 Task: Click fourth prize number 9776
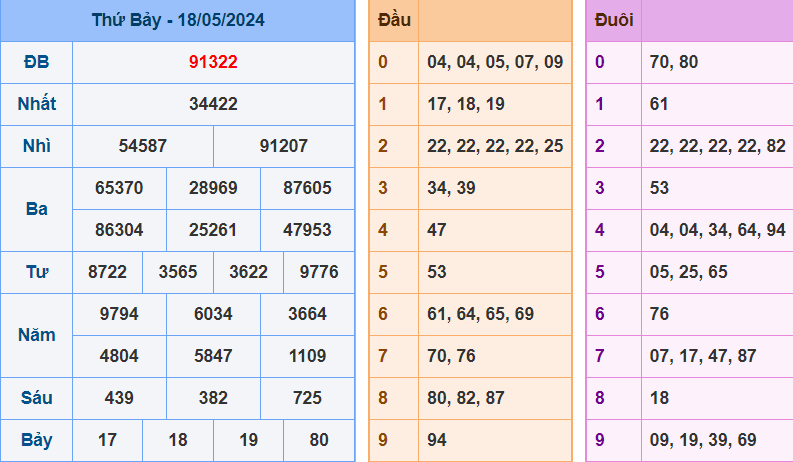click(319, 272)
